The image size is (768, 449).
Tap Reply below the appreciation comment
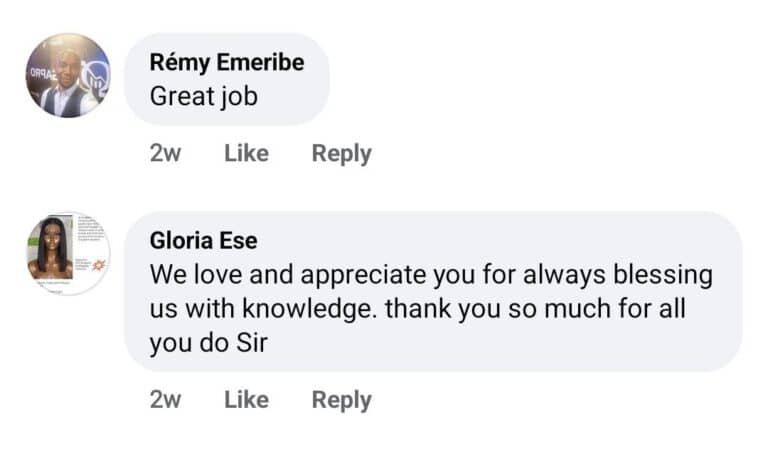[341, 399]
